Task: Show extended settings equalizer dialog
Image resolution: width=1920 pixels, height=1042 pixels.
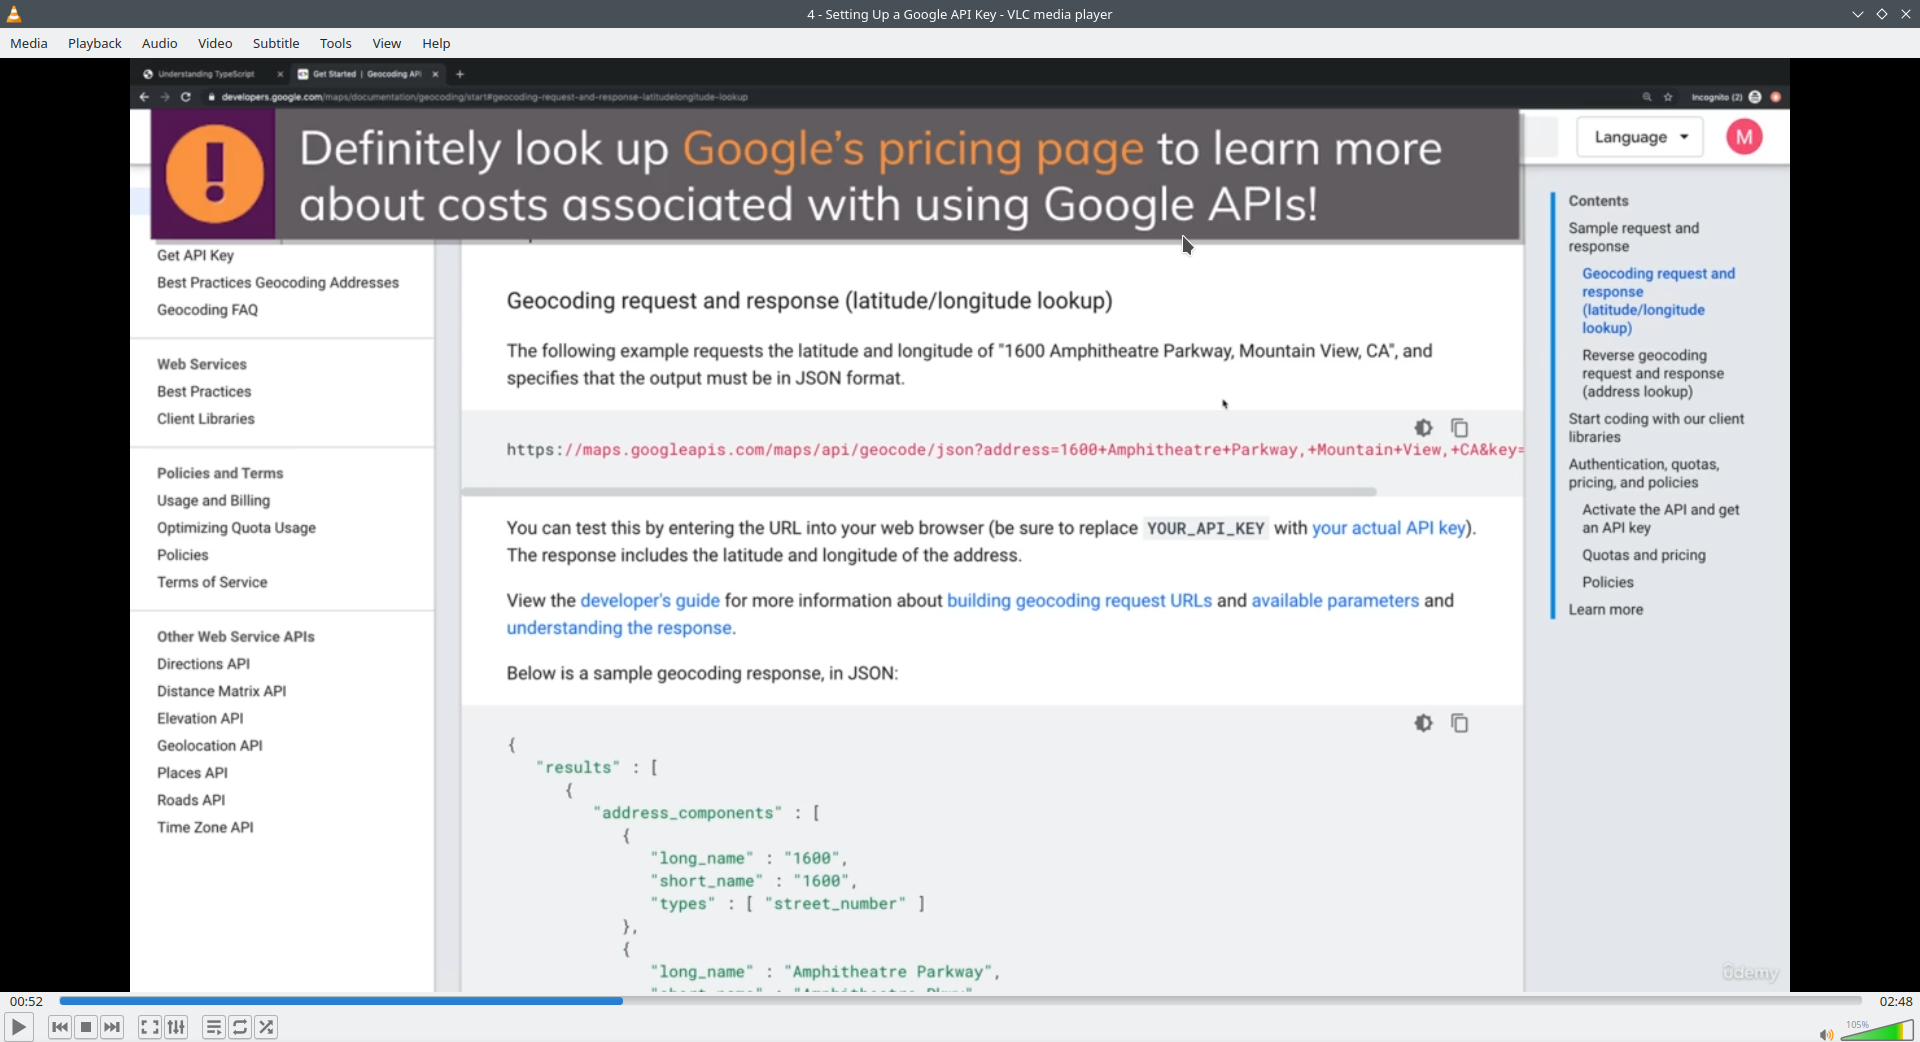Action: click(x=176, y=1027)
